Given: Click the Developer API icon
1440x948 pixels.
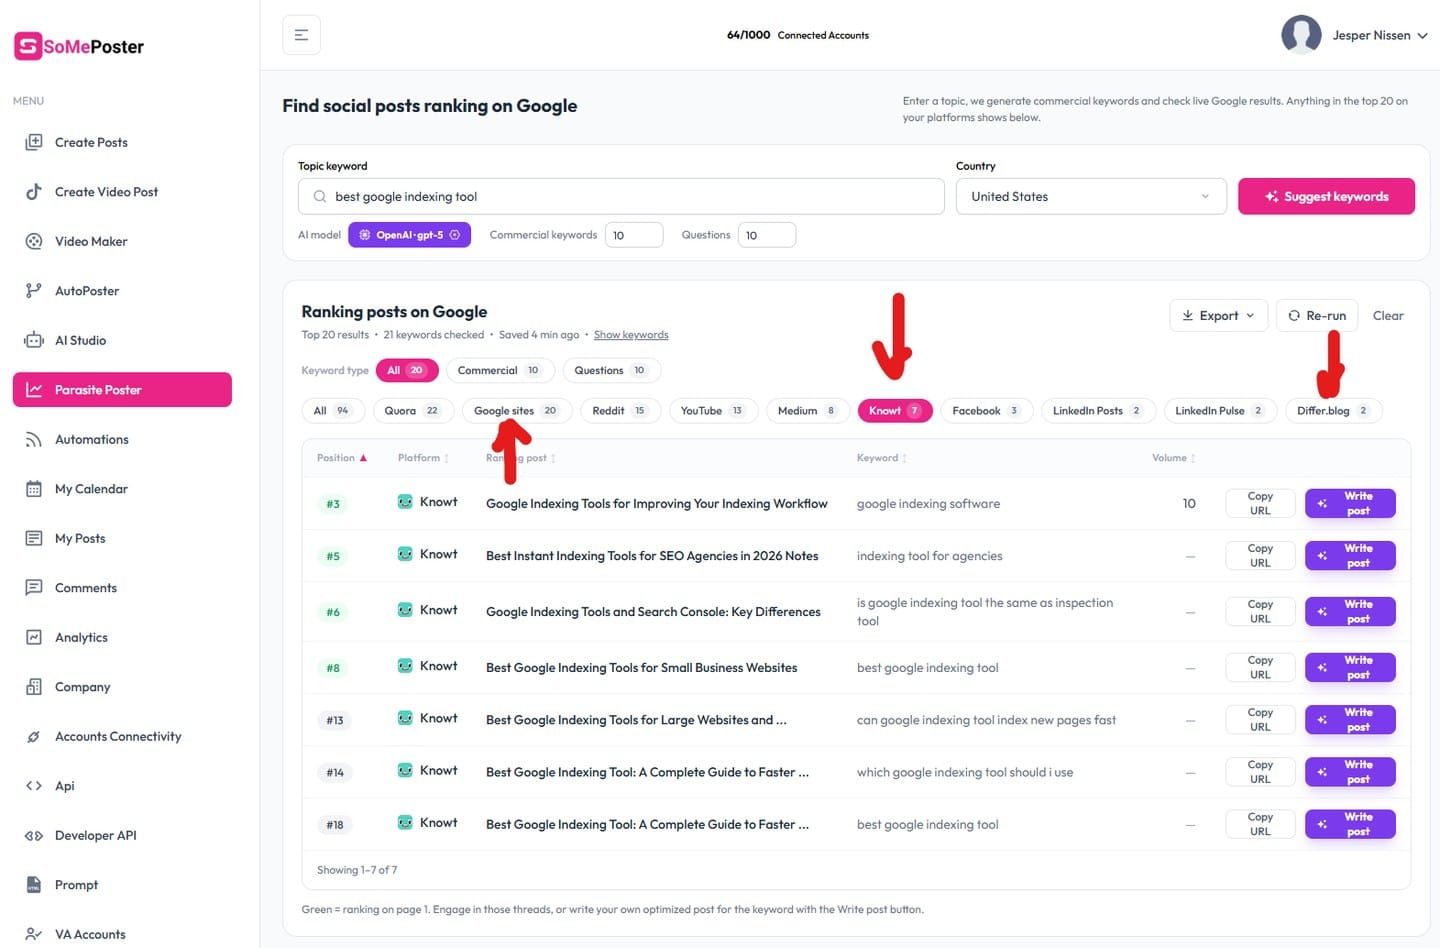Looking at the screenshot, I should (34, 835).
